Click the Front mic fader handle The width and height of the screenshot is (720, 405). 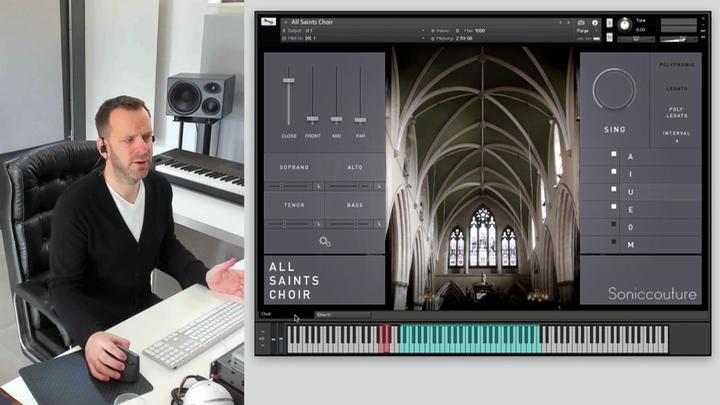click(x=312, y=119)
